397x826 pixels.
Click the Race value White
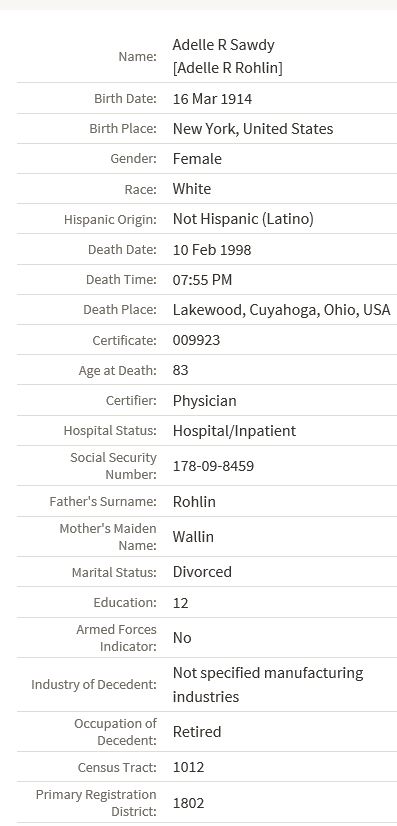192,189
